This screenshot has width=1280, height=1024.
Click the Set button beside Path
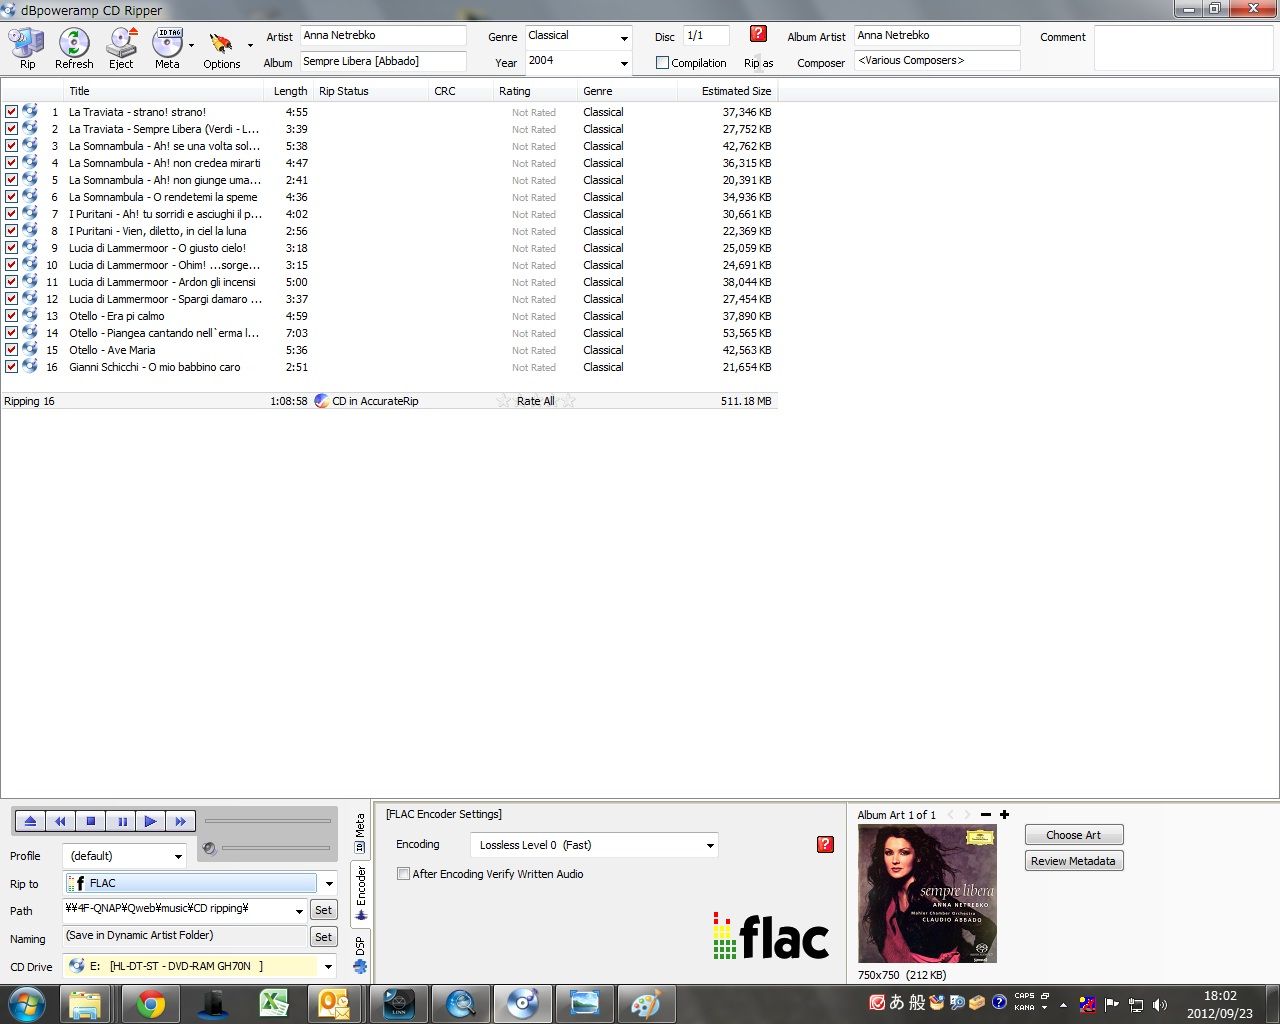pyautogui.click(x=323, y=910)
